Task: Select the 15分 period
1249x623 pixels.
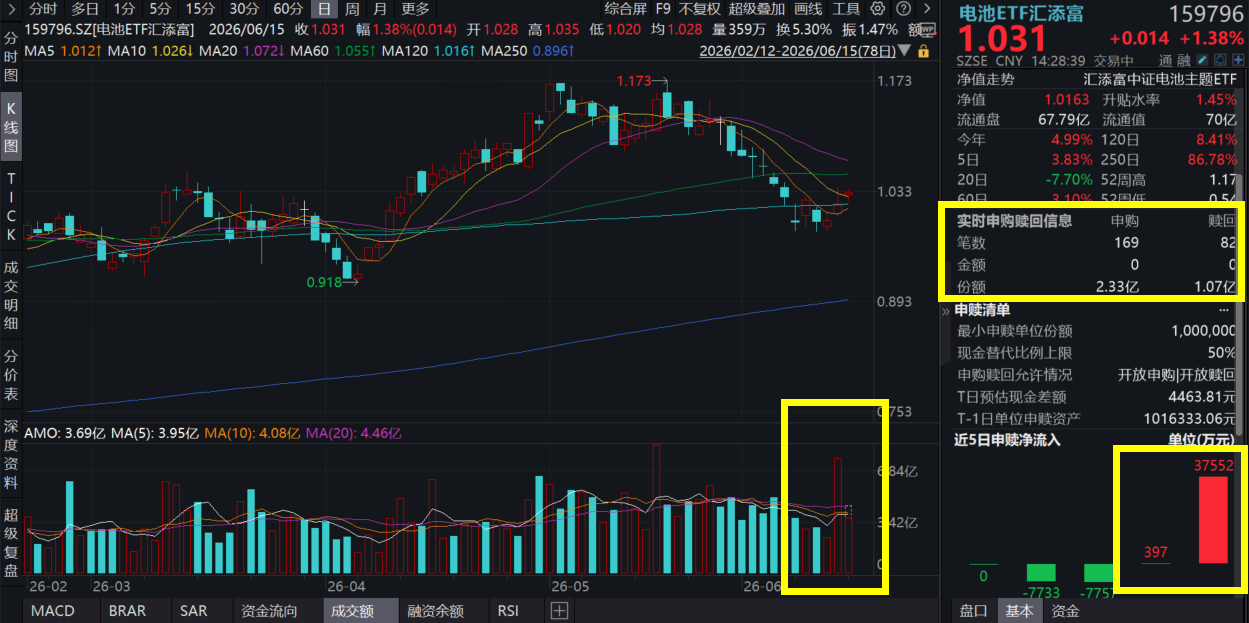Action: (200, 8)
